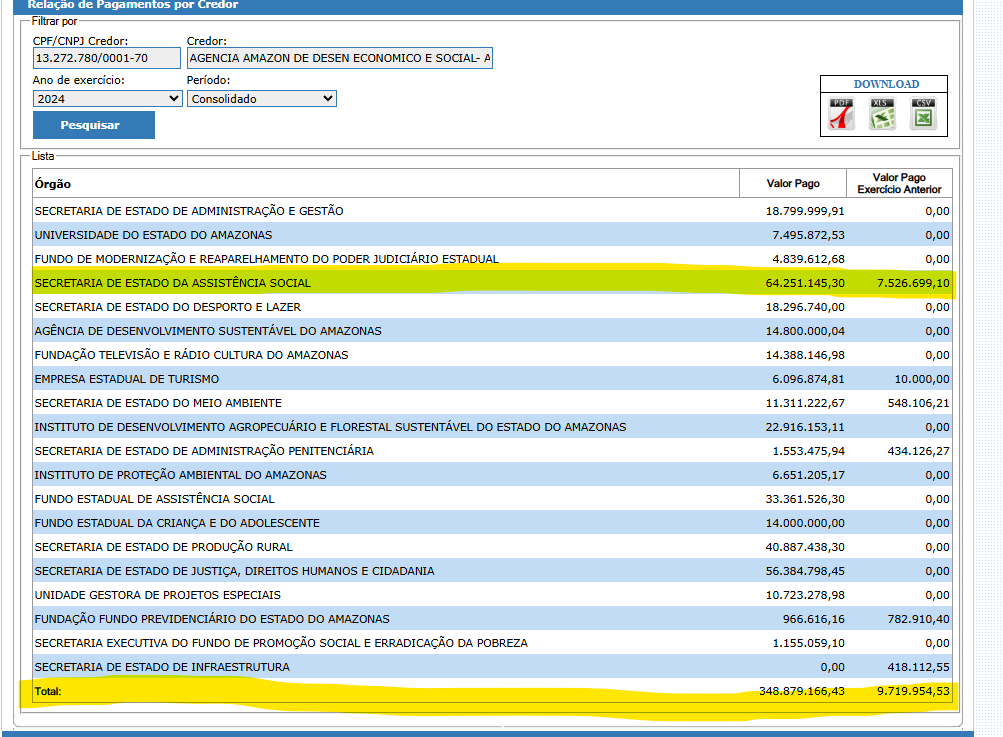Select row Secretaria de Estado de Administração Penitenciária
The width and height of the screenshot is (1003, 737).
[492, 451]
